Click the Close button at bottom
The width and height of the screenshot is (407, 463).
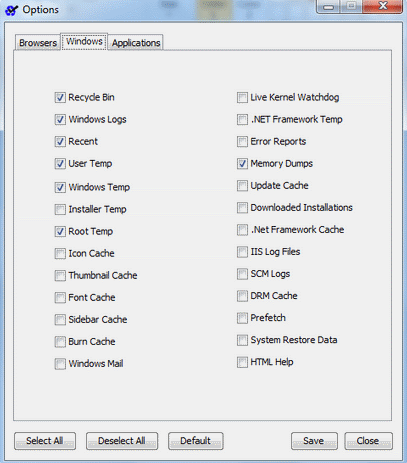(x=368, y=441)
